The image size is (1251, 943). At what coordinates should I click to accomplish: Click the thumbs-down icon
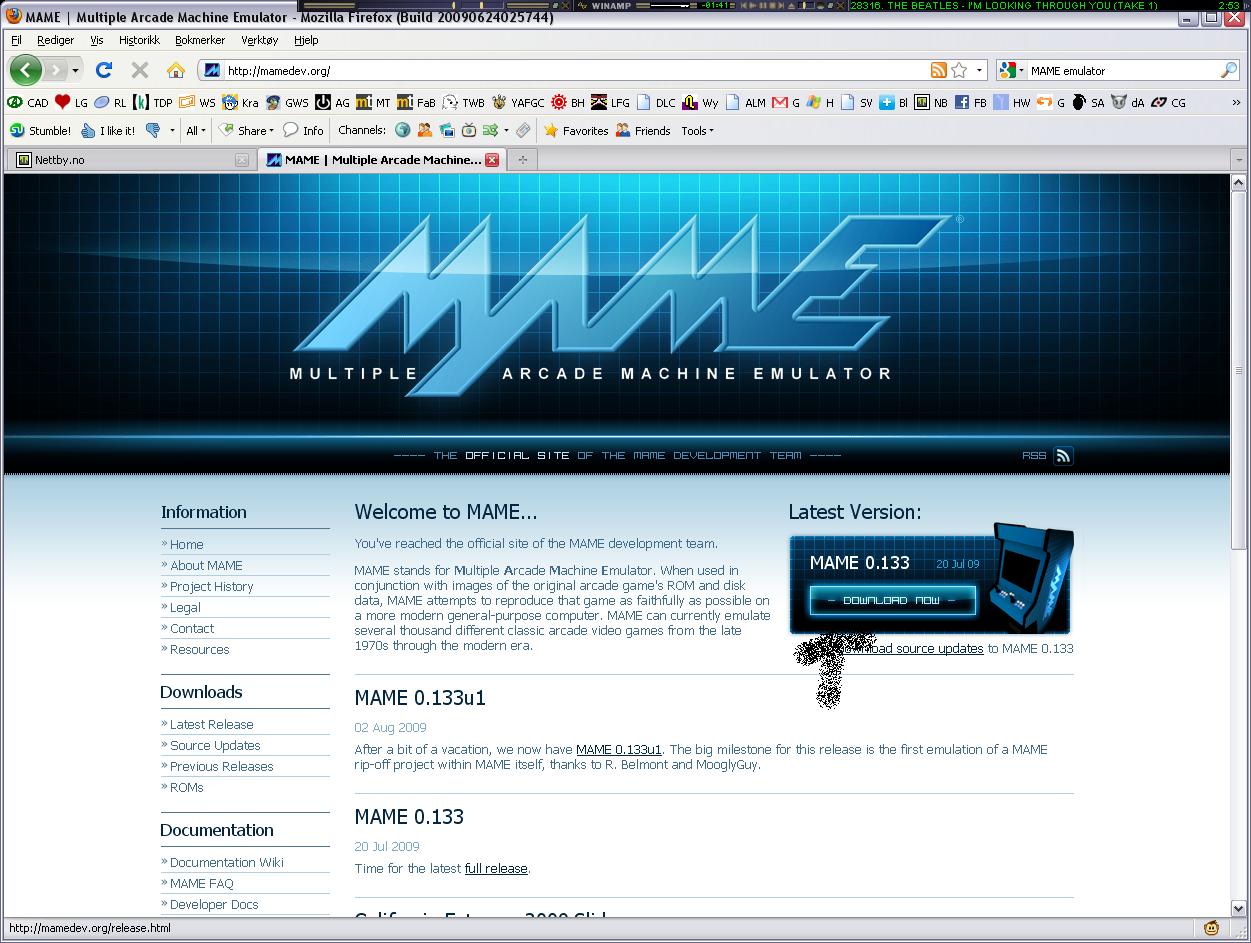[153, 130]
